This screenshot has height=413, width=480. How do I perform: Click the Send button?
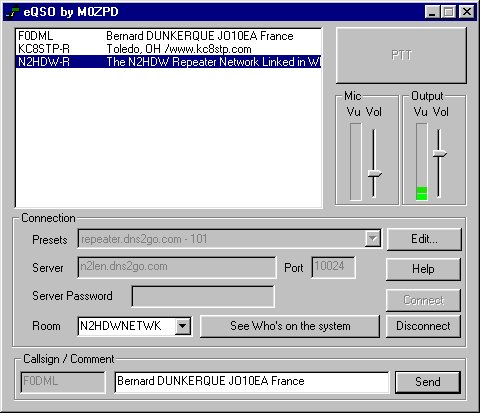(428, 382)
